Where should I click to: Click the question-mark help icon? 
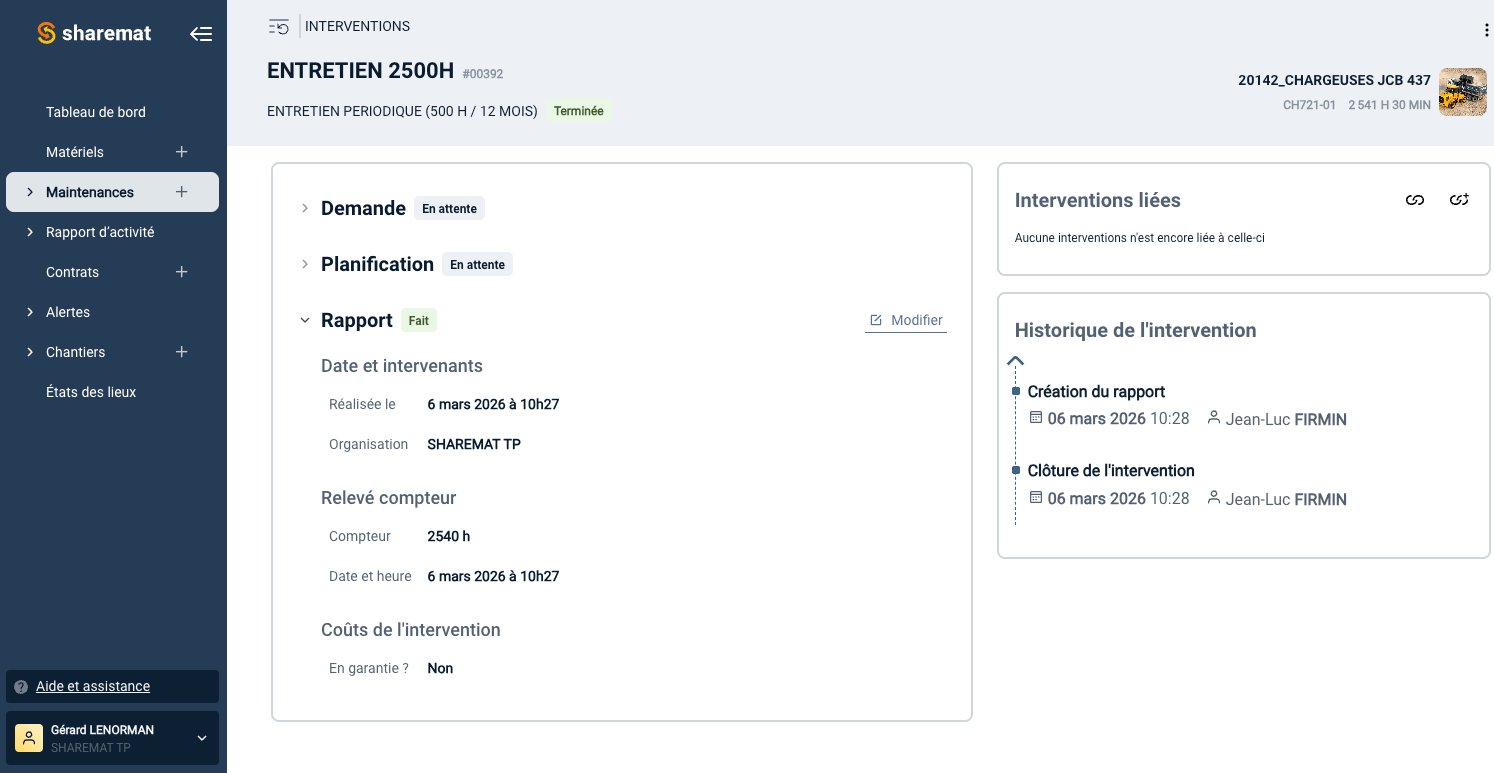[20, 686]
